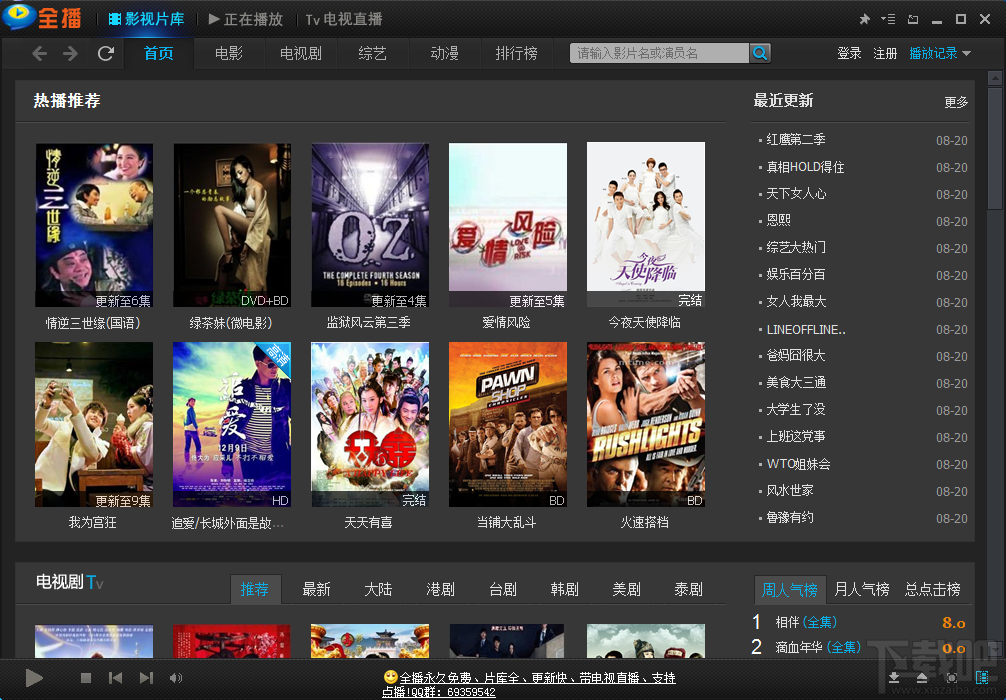Image resolution: width=1006 pixels, height=700 pixels.
Task: Select 港剧 tab in 电视剧 section
Action: click(x=440, y=589)
